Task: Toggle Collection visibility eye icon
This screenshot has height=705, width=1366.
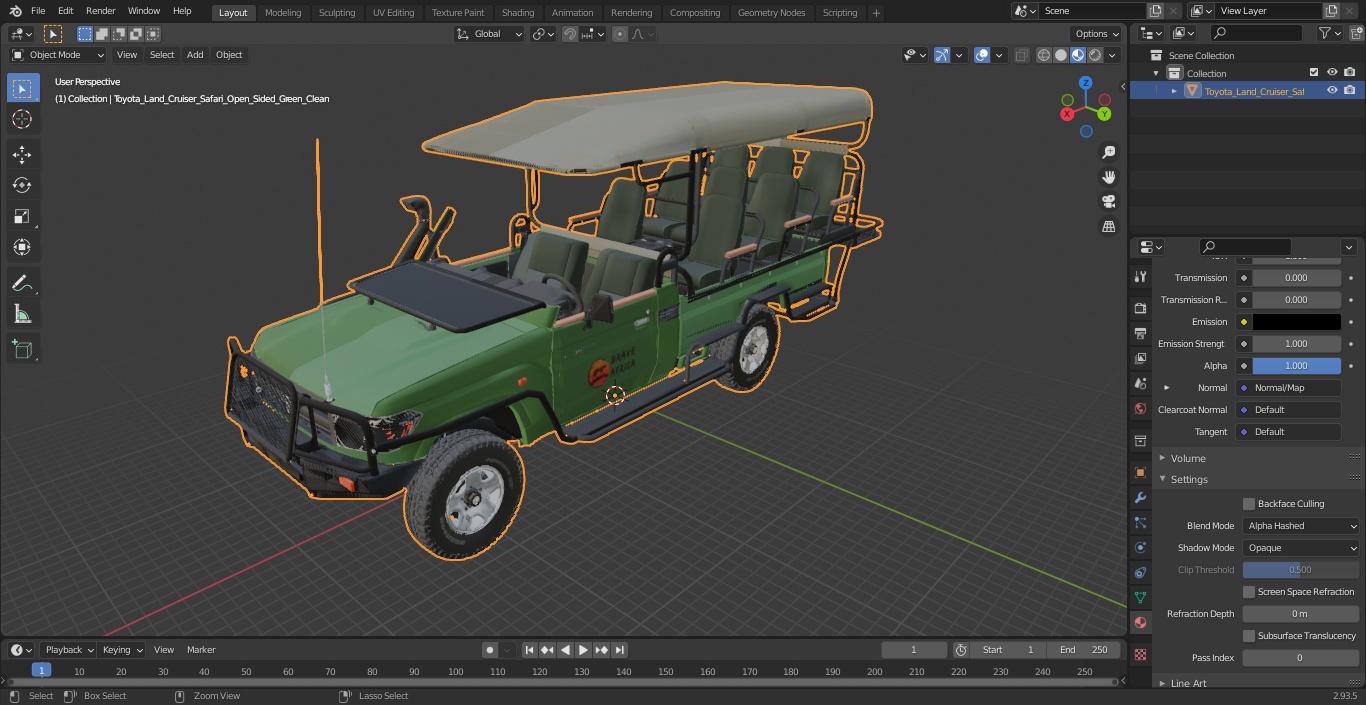Action: 1332,73
